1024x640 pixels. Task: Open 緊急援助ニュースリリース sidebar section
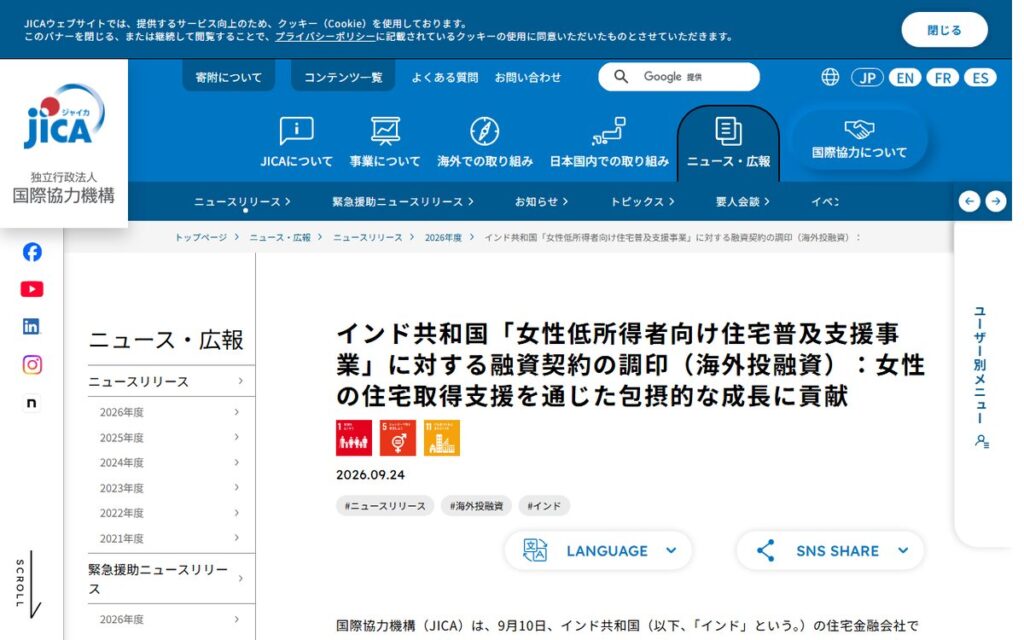171,579
